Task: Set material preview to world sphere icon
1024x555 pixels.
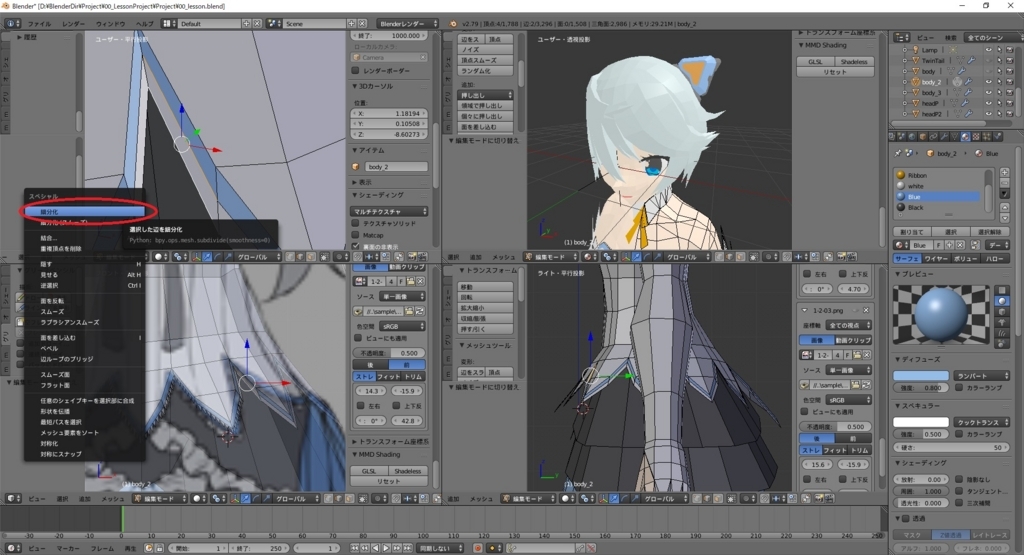Action: click(x=1002, y=344)
